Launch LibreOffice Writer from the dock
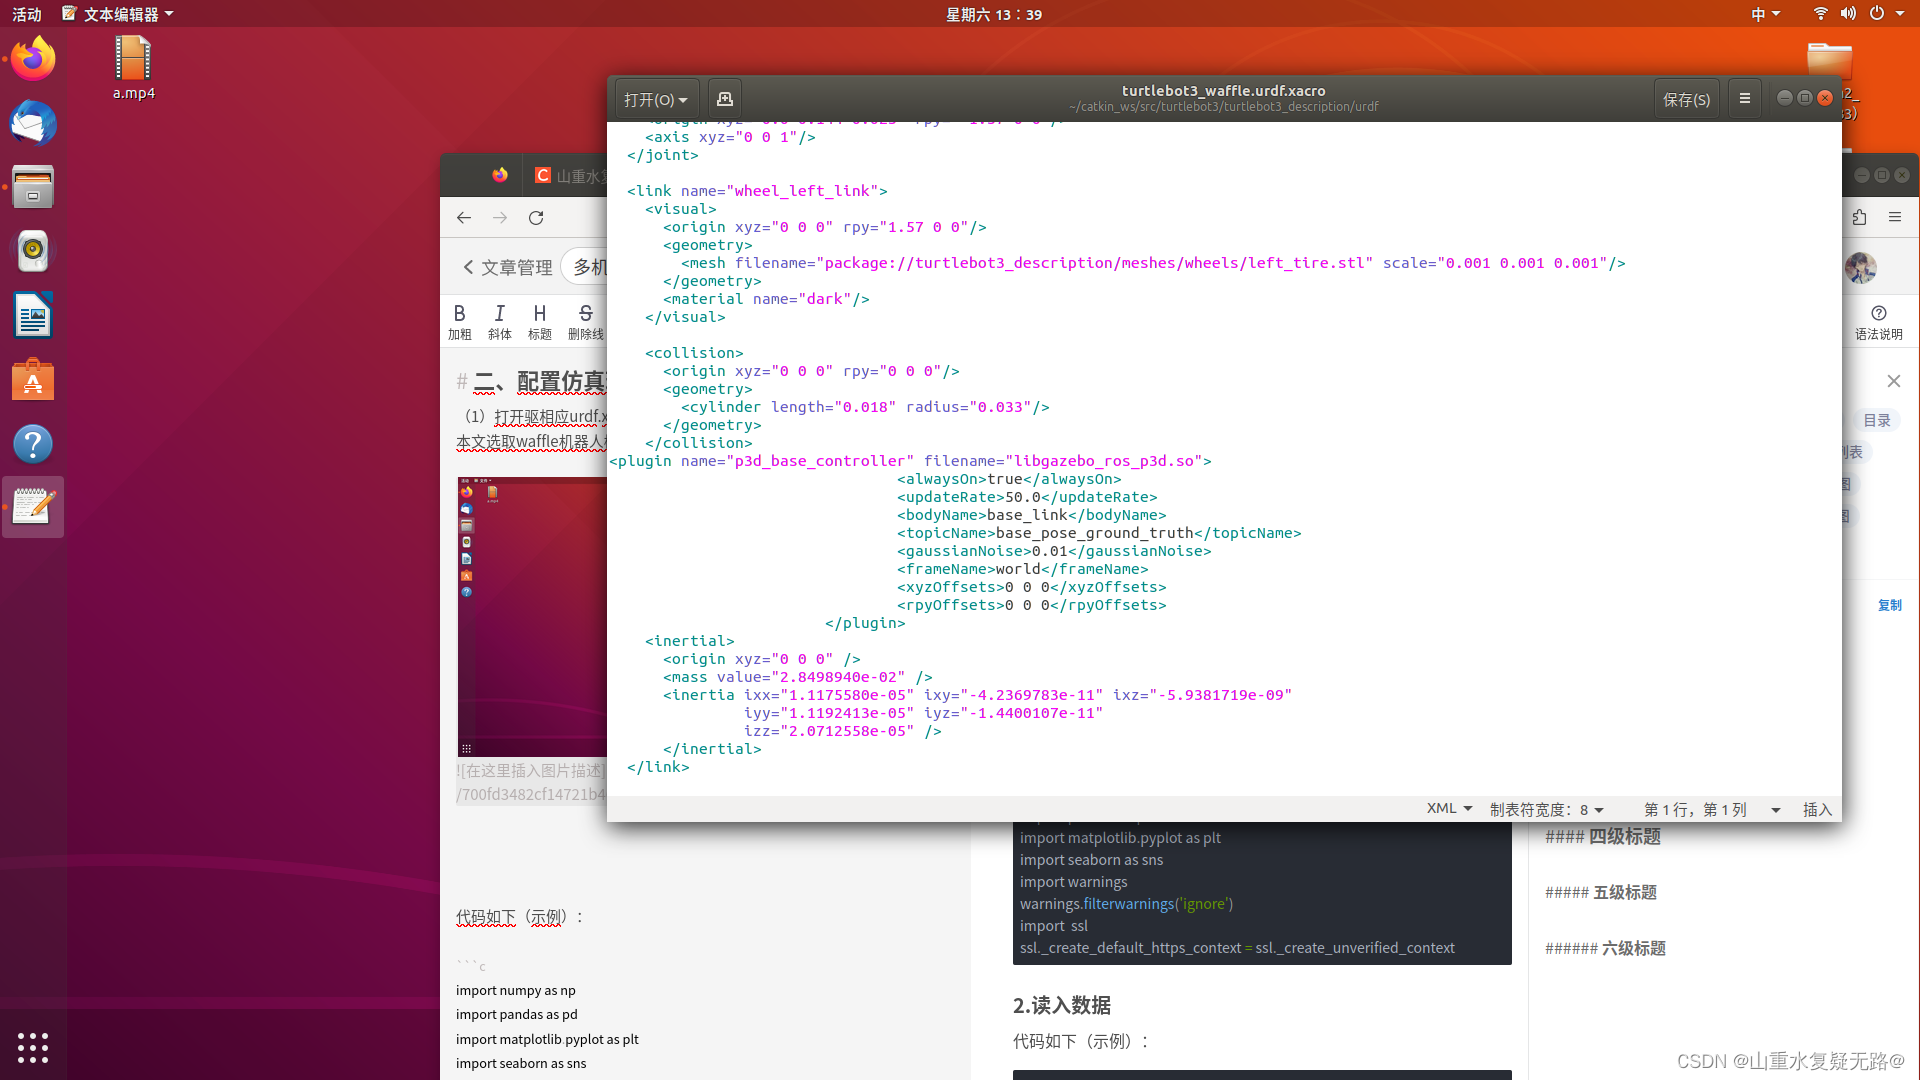Image resolution: width=1920 pixels, height=1080 pixels. [33, 316]
